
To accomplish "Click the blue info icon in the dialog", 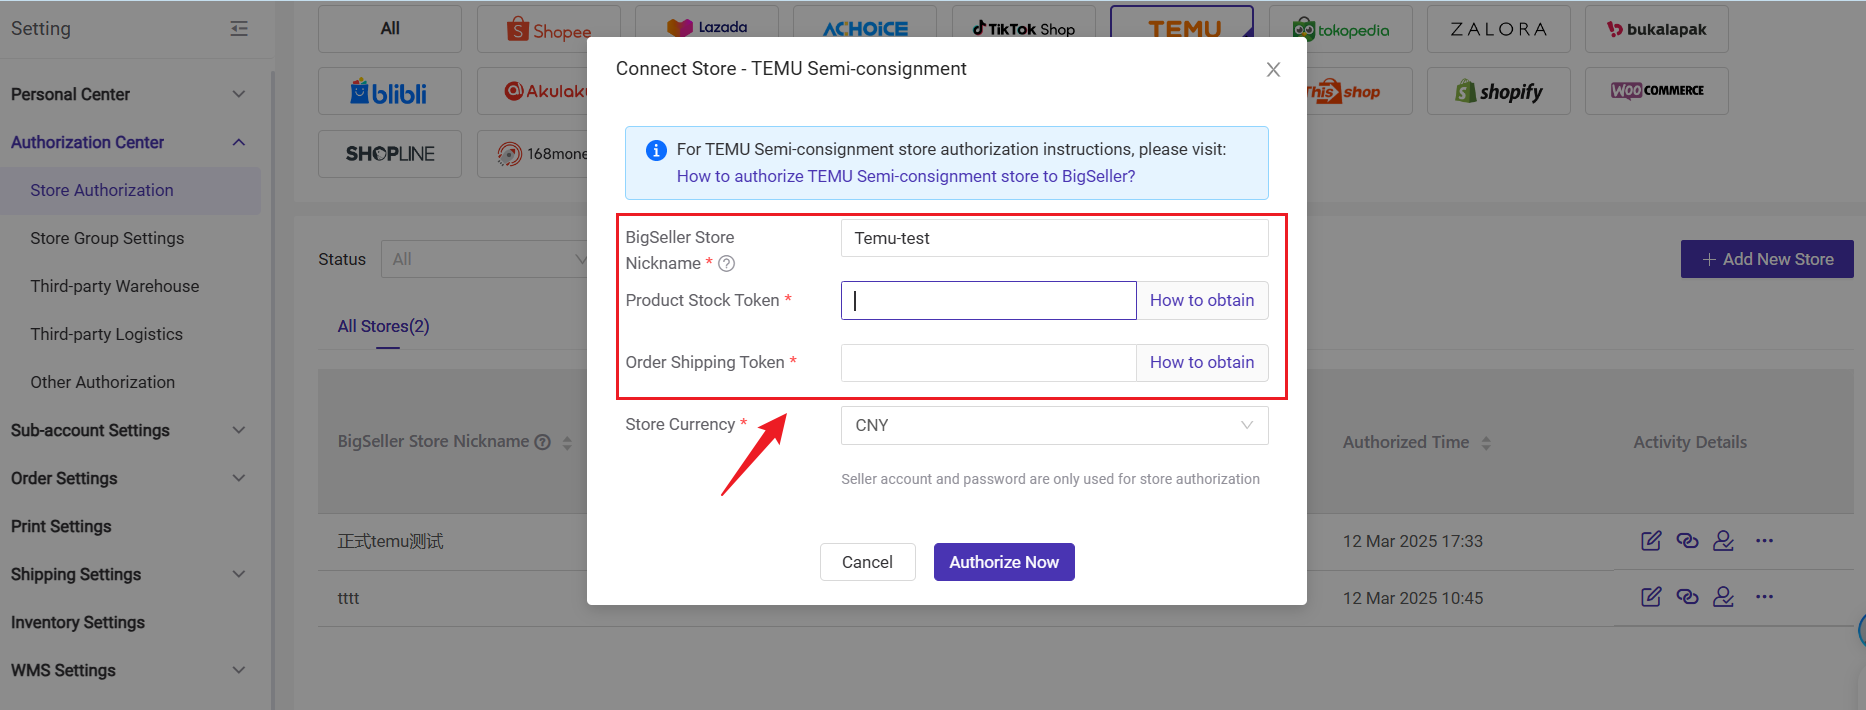I will click(x=656, y=150).
